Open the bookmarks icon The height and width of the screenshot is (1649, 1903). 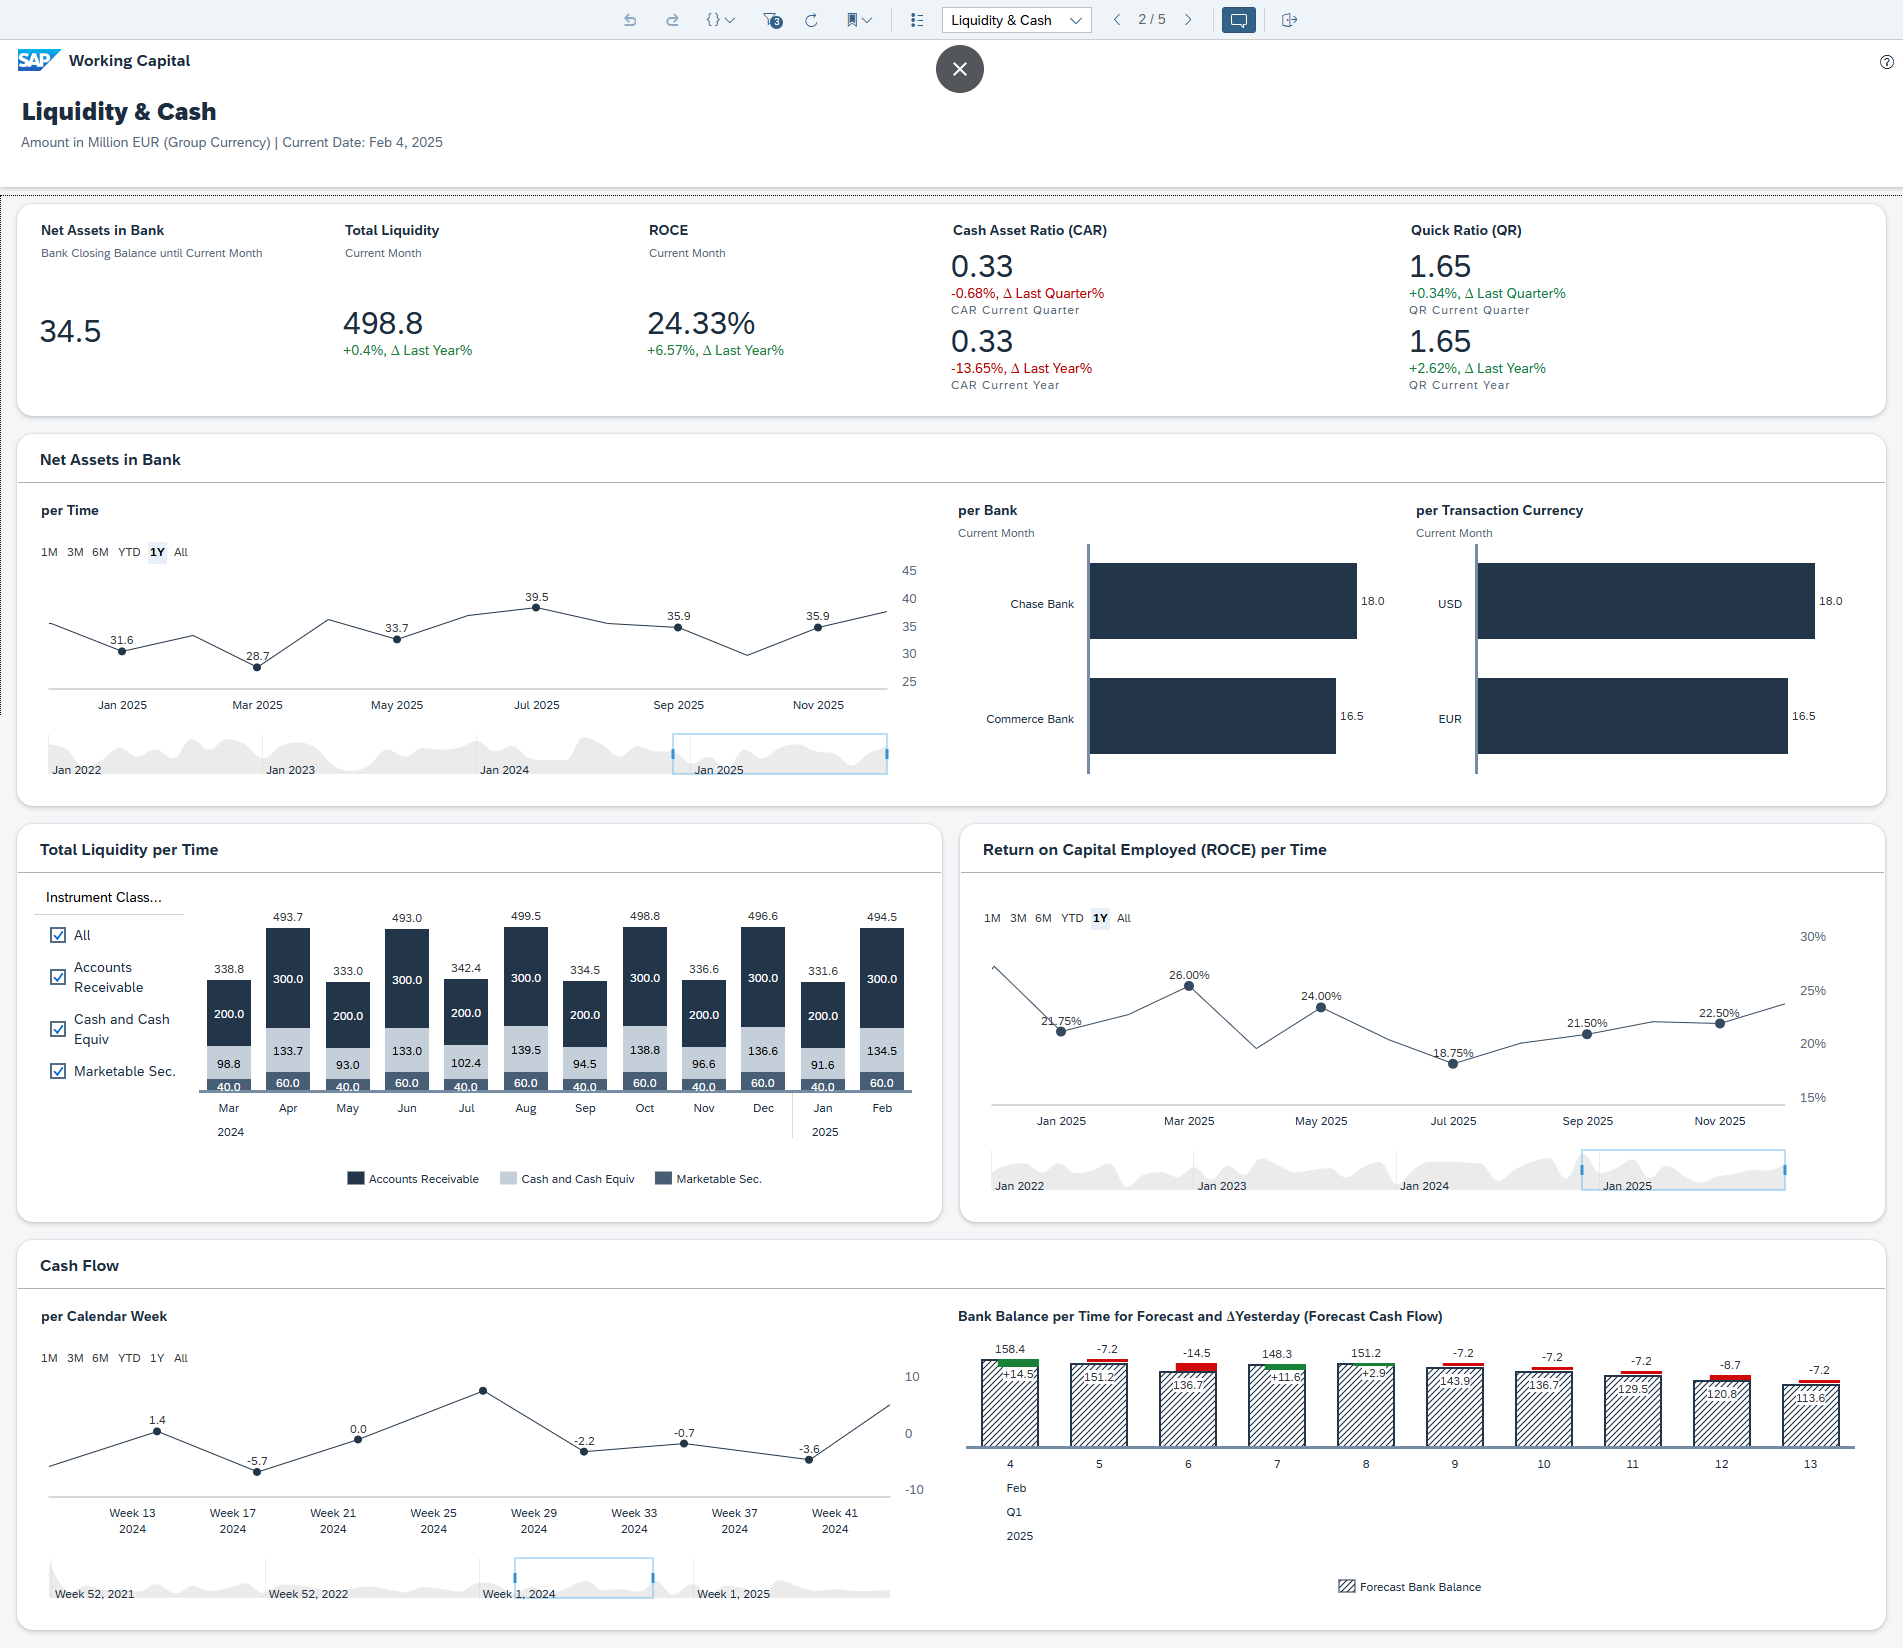(852, 20)
